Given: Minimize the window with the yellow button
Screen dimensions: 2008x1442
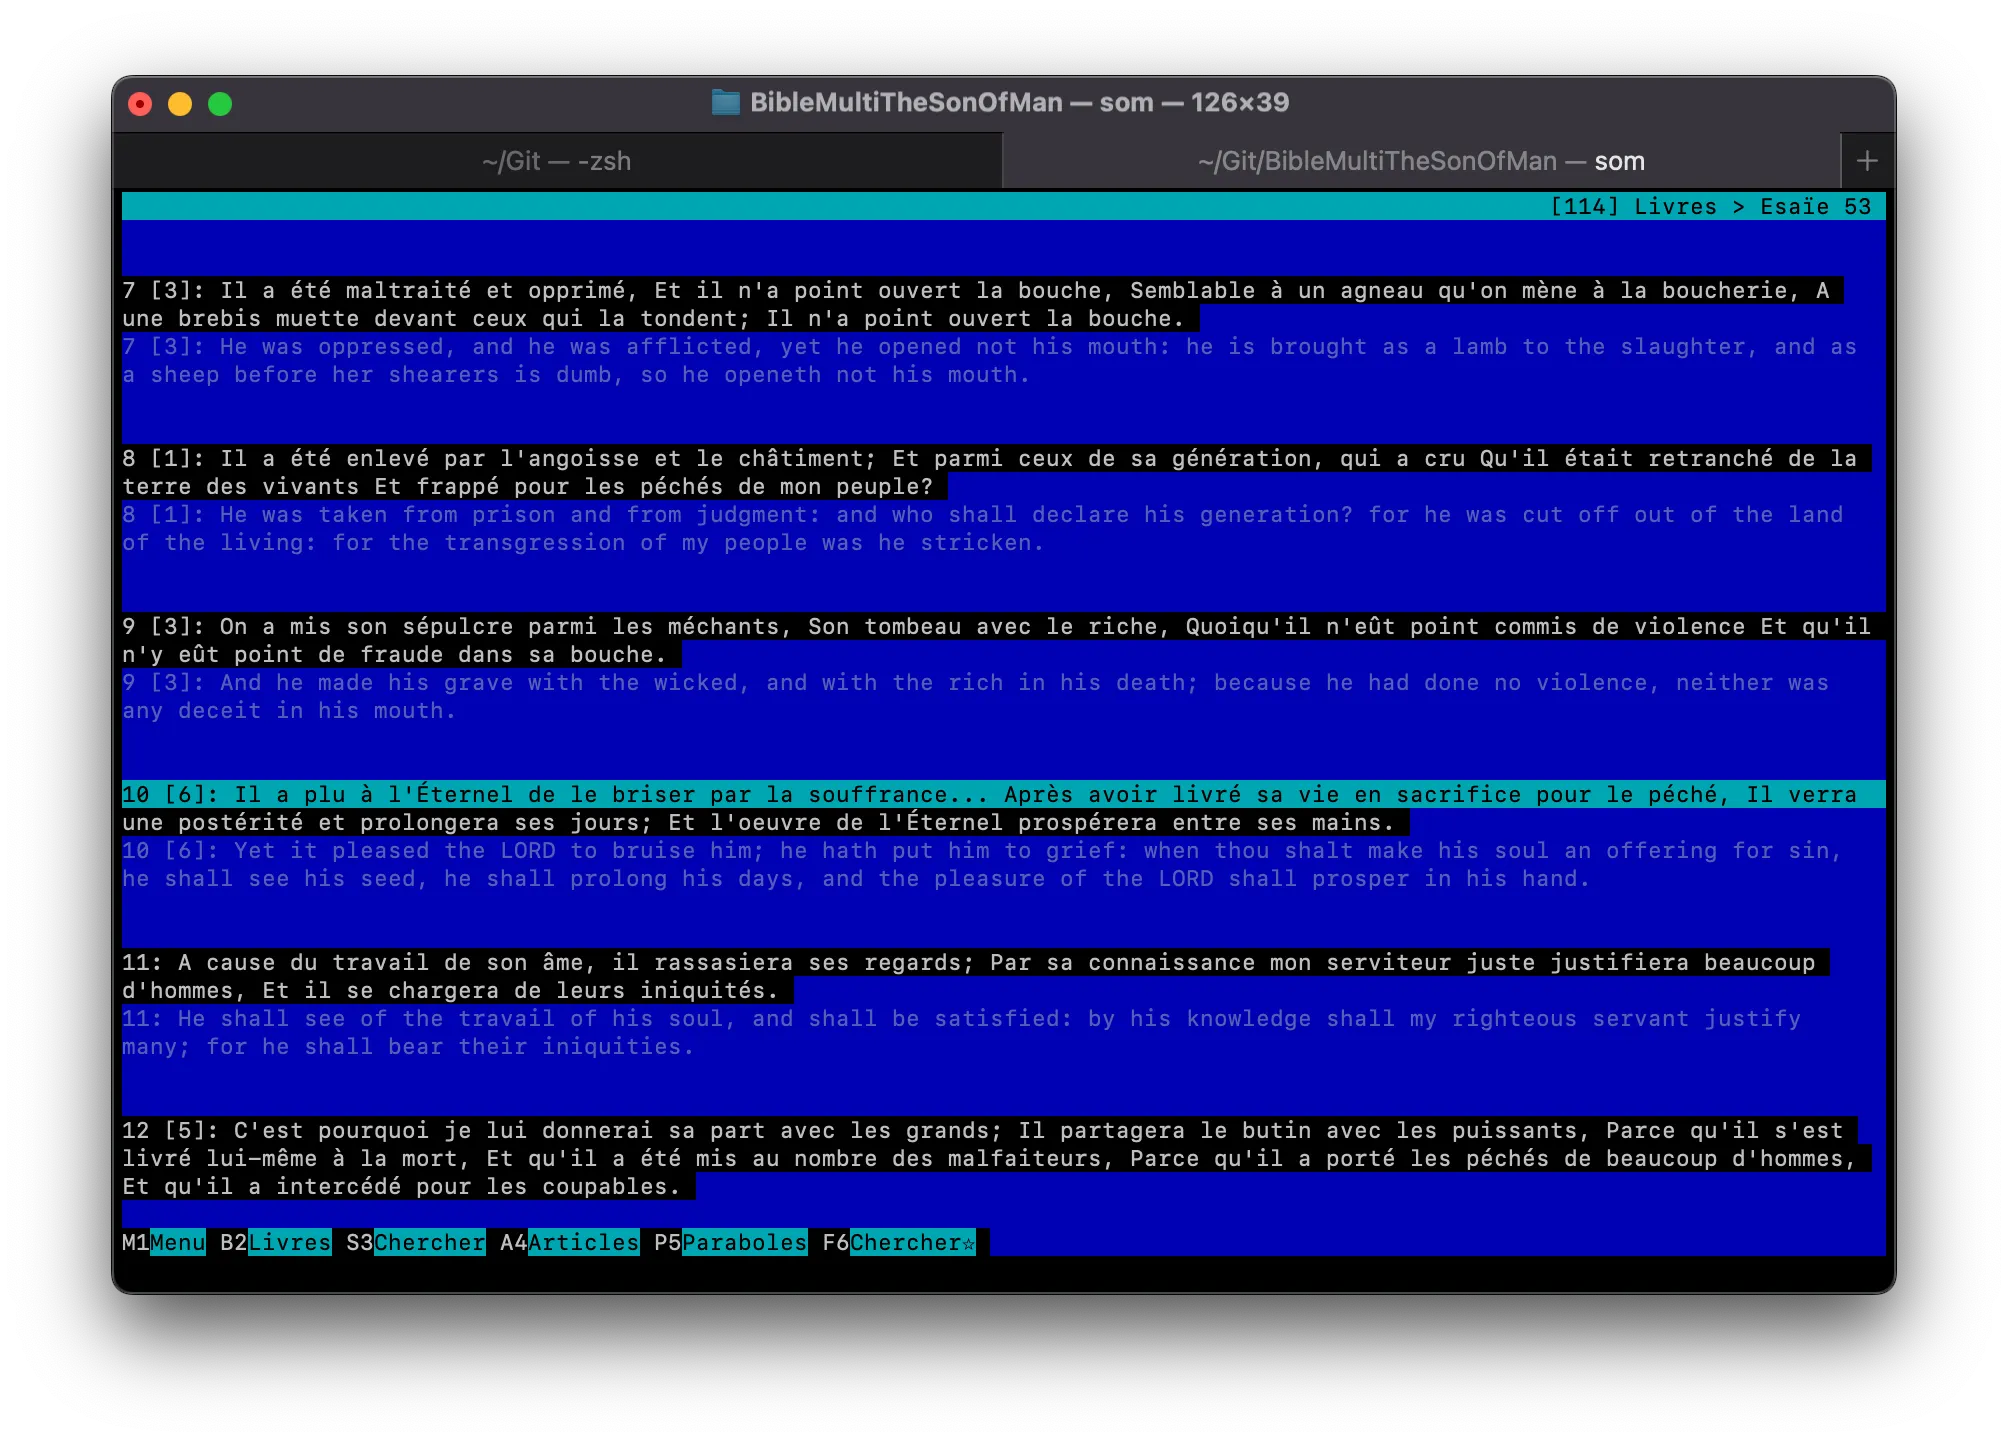Looking at the screenshot, I should click(x=180, y=104).
